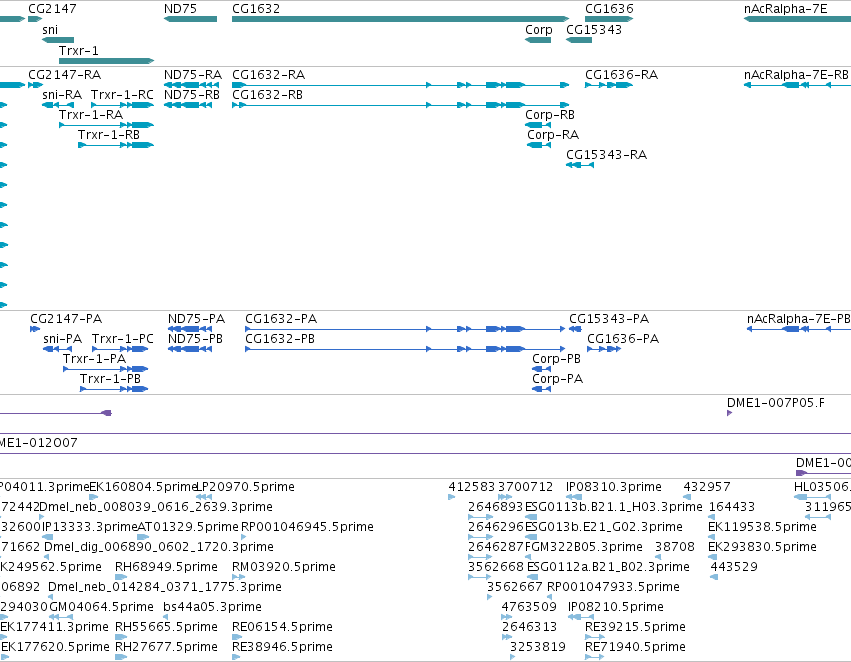Select the CG1632 gene bar

pyautogui.click(x=401, y=19)
